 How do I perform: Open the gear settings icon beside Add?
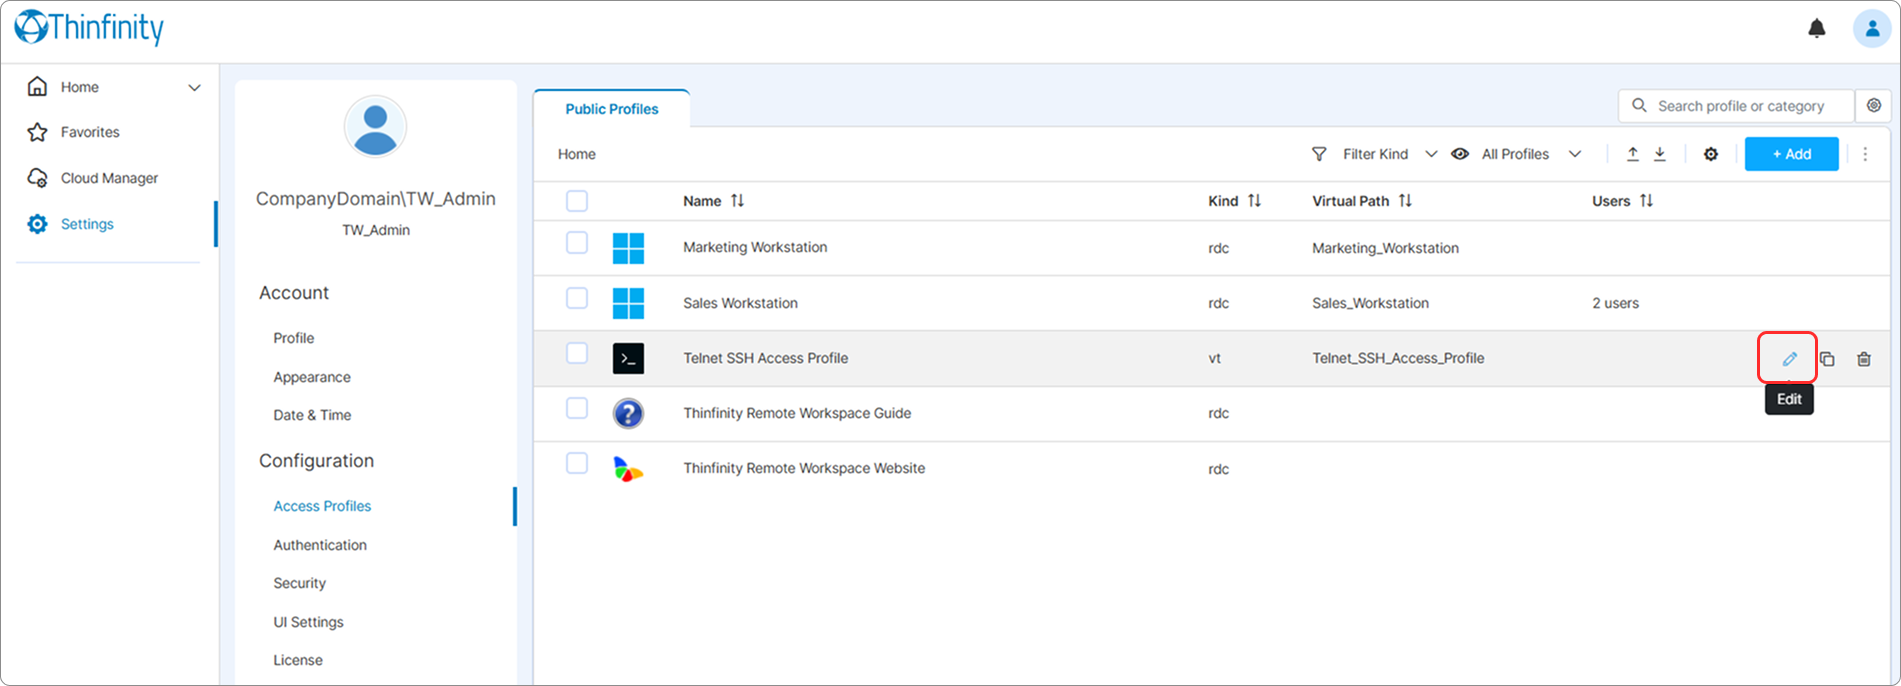point(1711,154)
